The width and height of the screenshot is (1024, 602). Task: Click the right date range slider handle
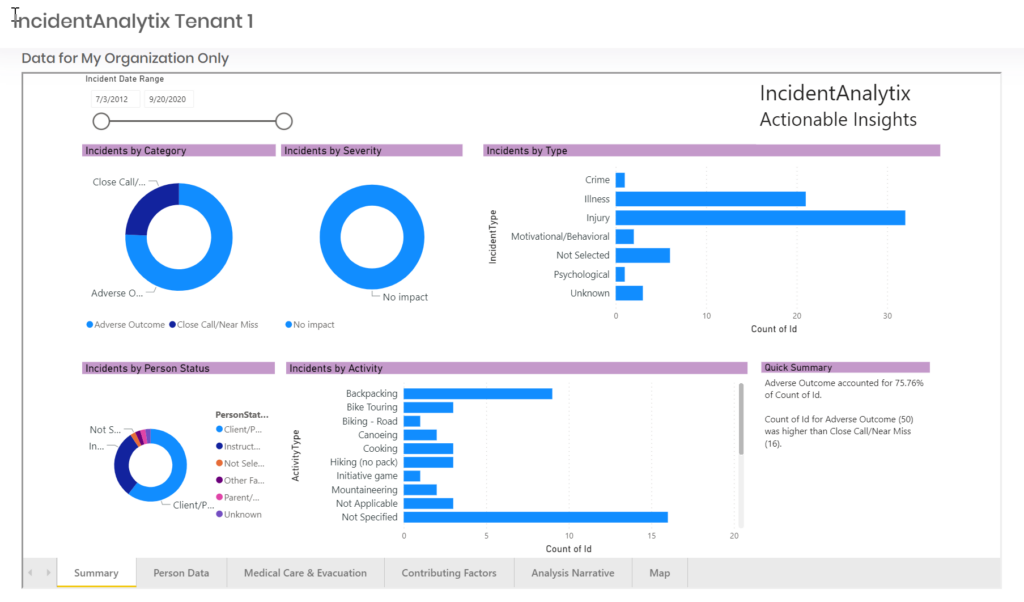point(283,121)
